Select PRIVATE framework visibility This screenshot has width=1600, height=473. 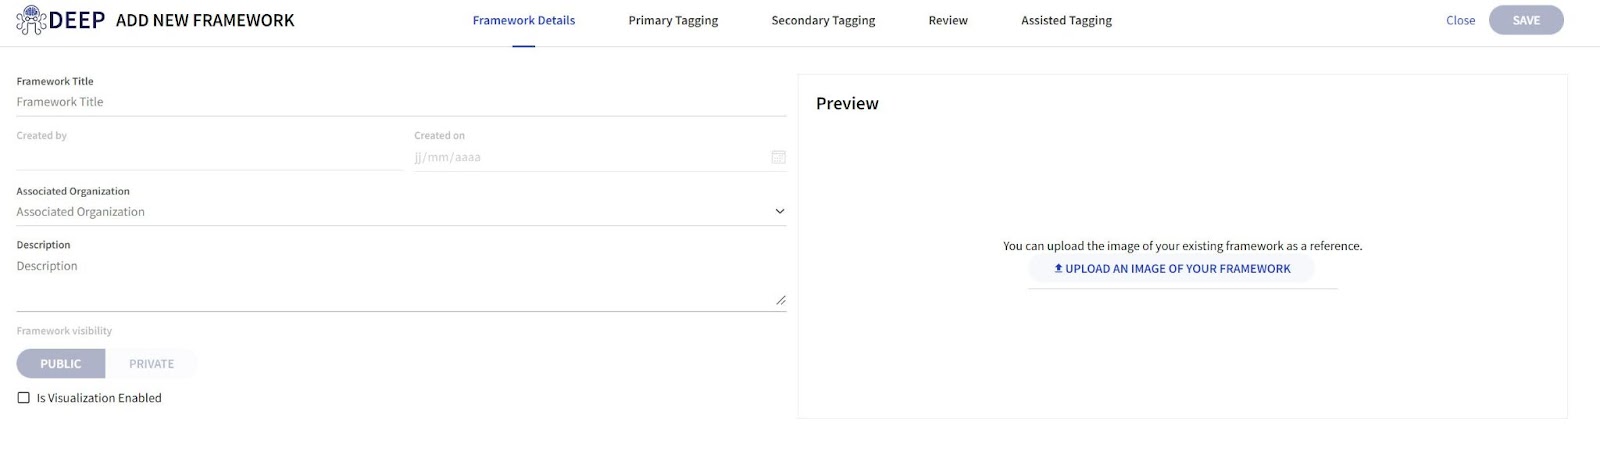pyautogui.click(x=151, y=364)
